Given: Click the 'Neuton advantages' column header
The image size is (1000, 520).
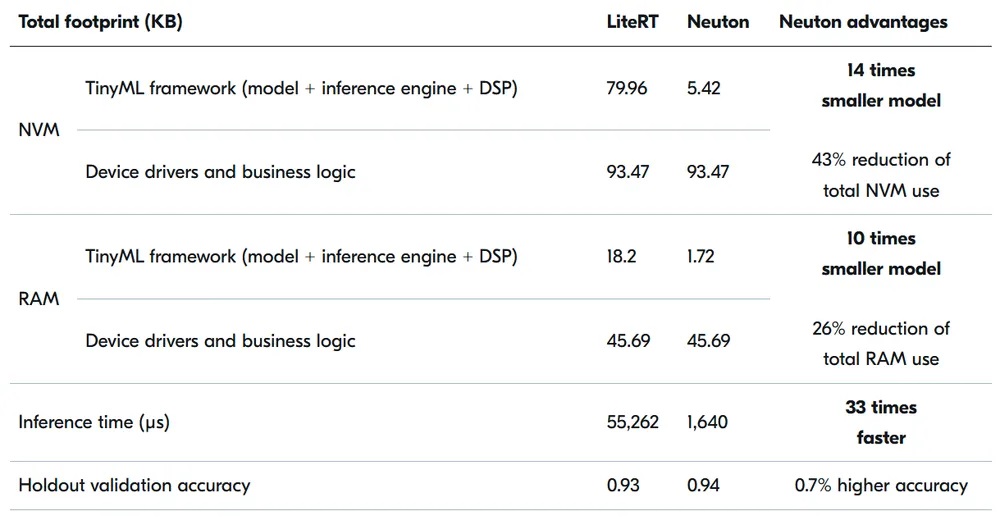Looking at the screenshot, I should pos(863,22).
